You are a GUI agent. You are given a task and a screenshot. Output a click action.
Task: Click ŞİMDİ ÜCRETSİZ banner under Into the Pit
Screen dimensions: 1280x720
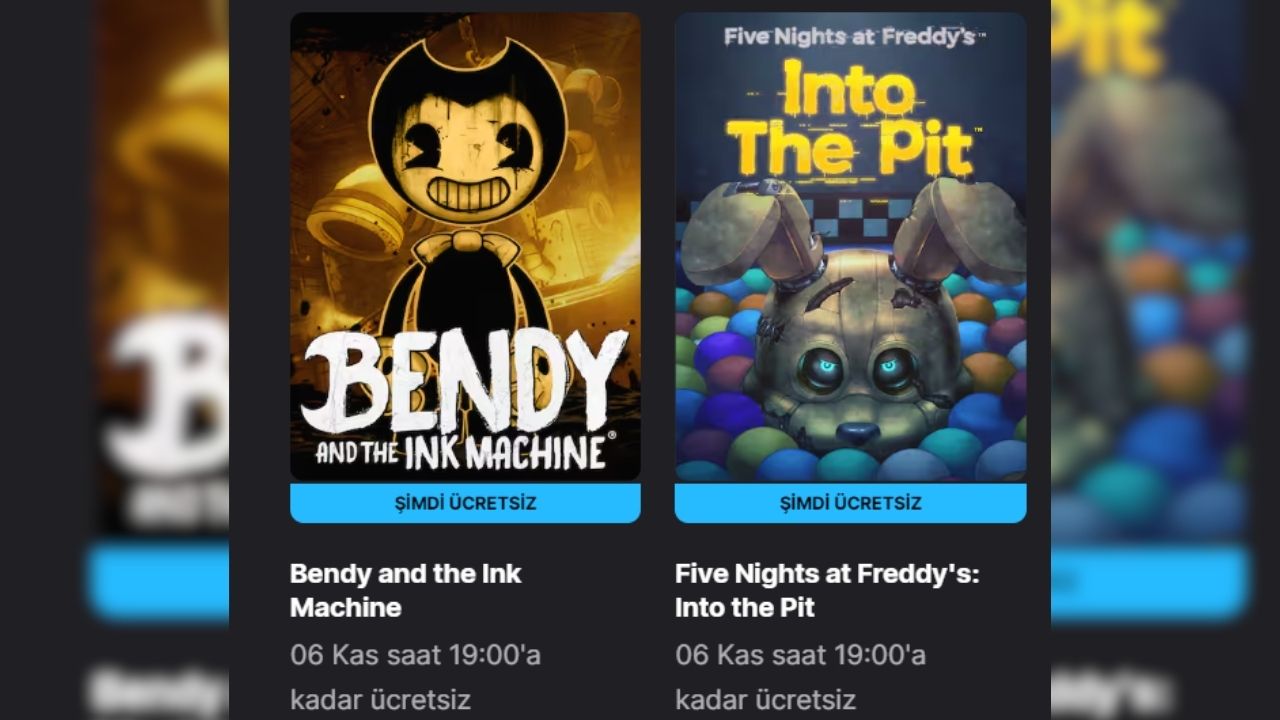pyautogui.click(x=850, y=503)
